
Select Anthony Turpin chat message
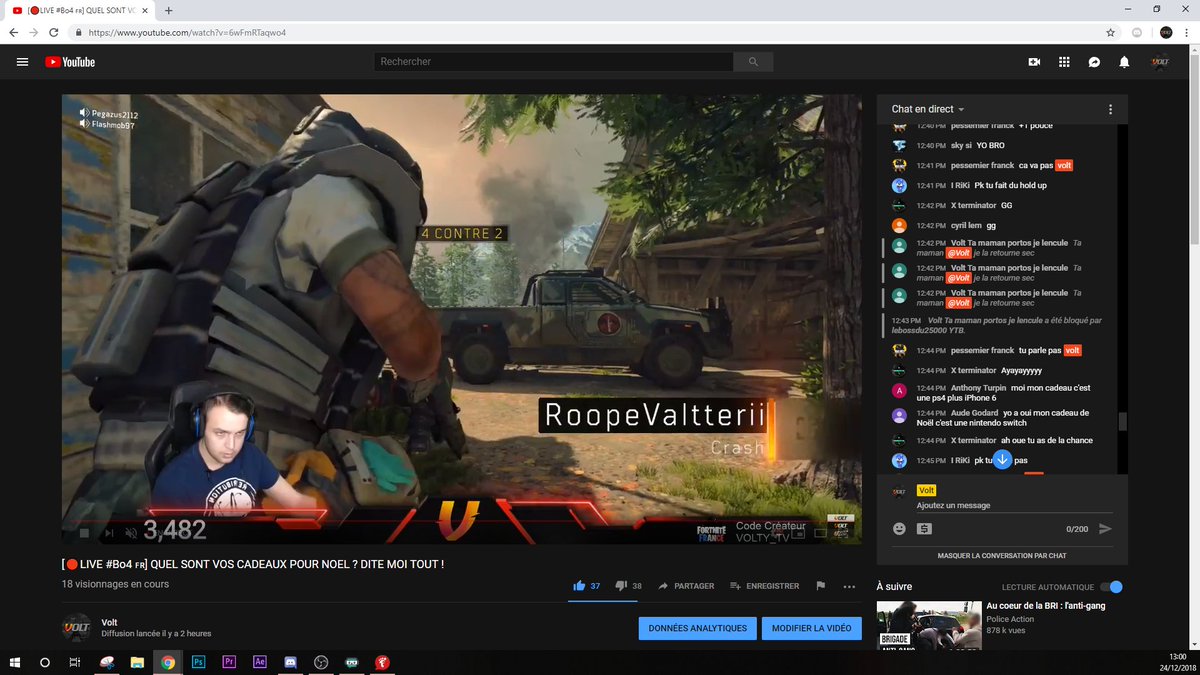(1002, 393)
